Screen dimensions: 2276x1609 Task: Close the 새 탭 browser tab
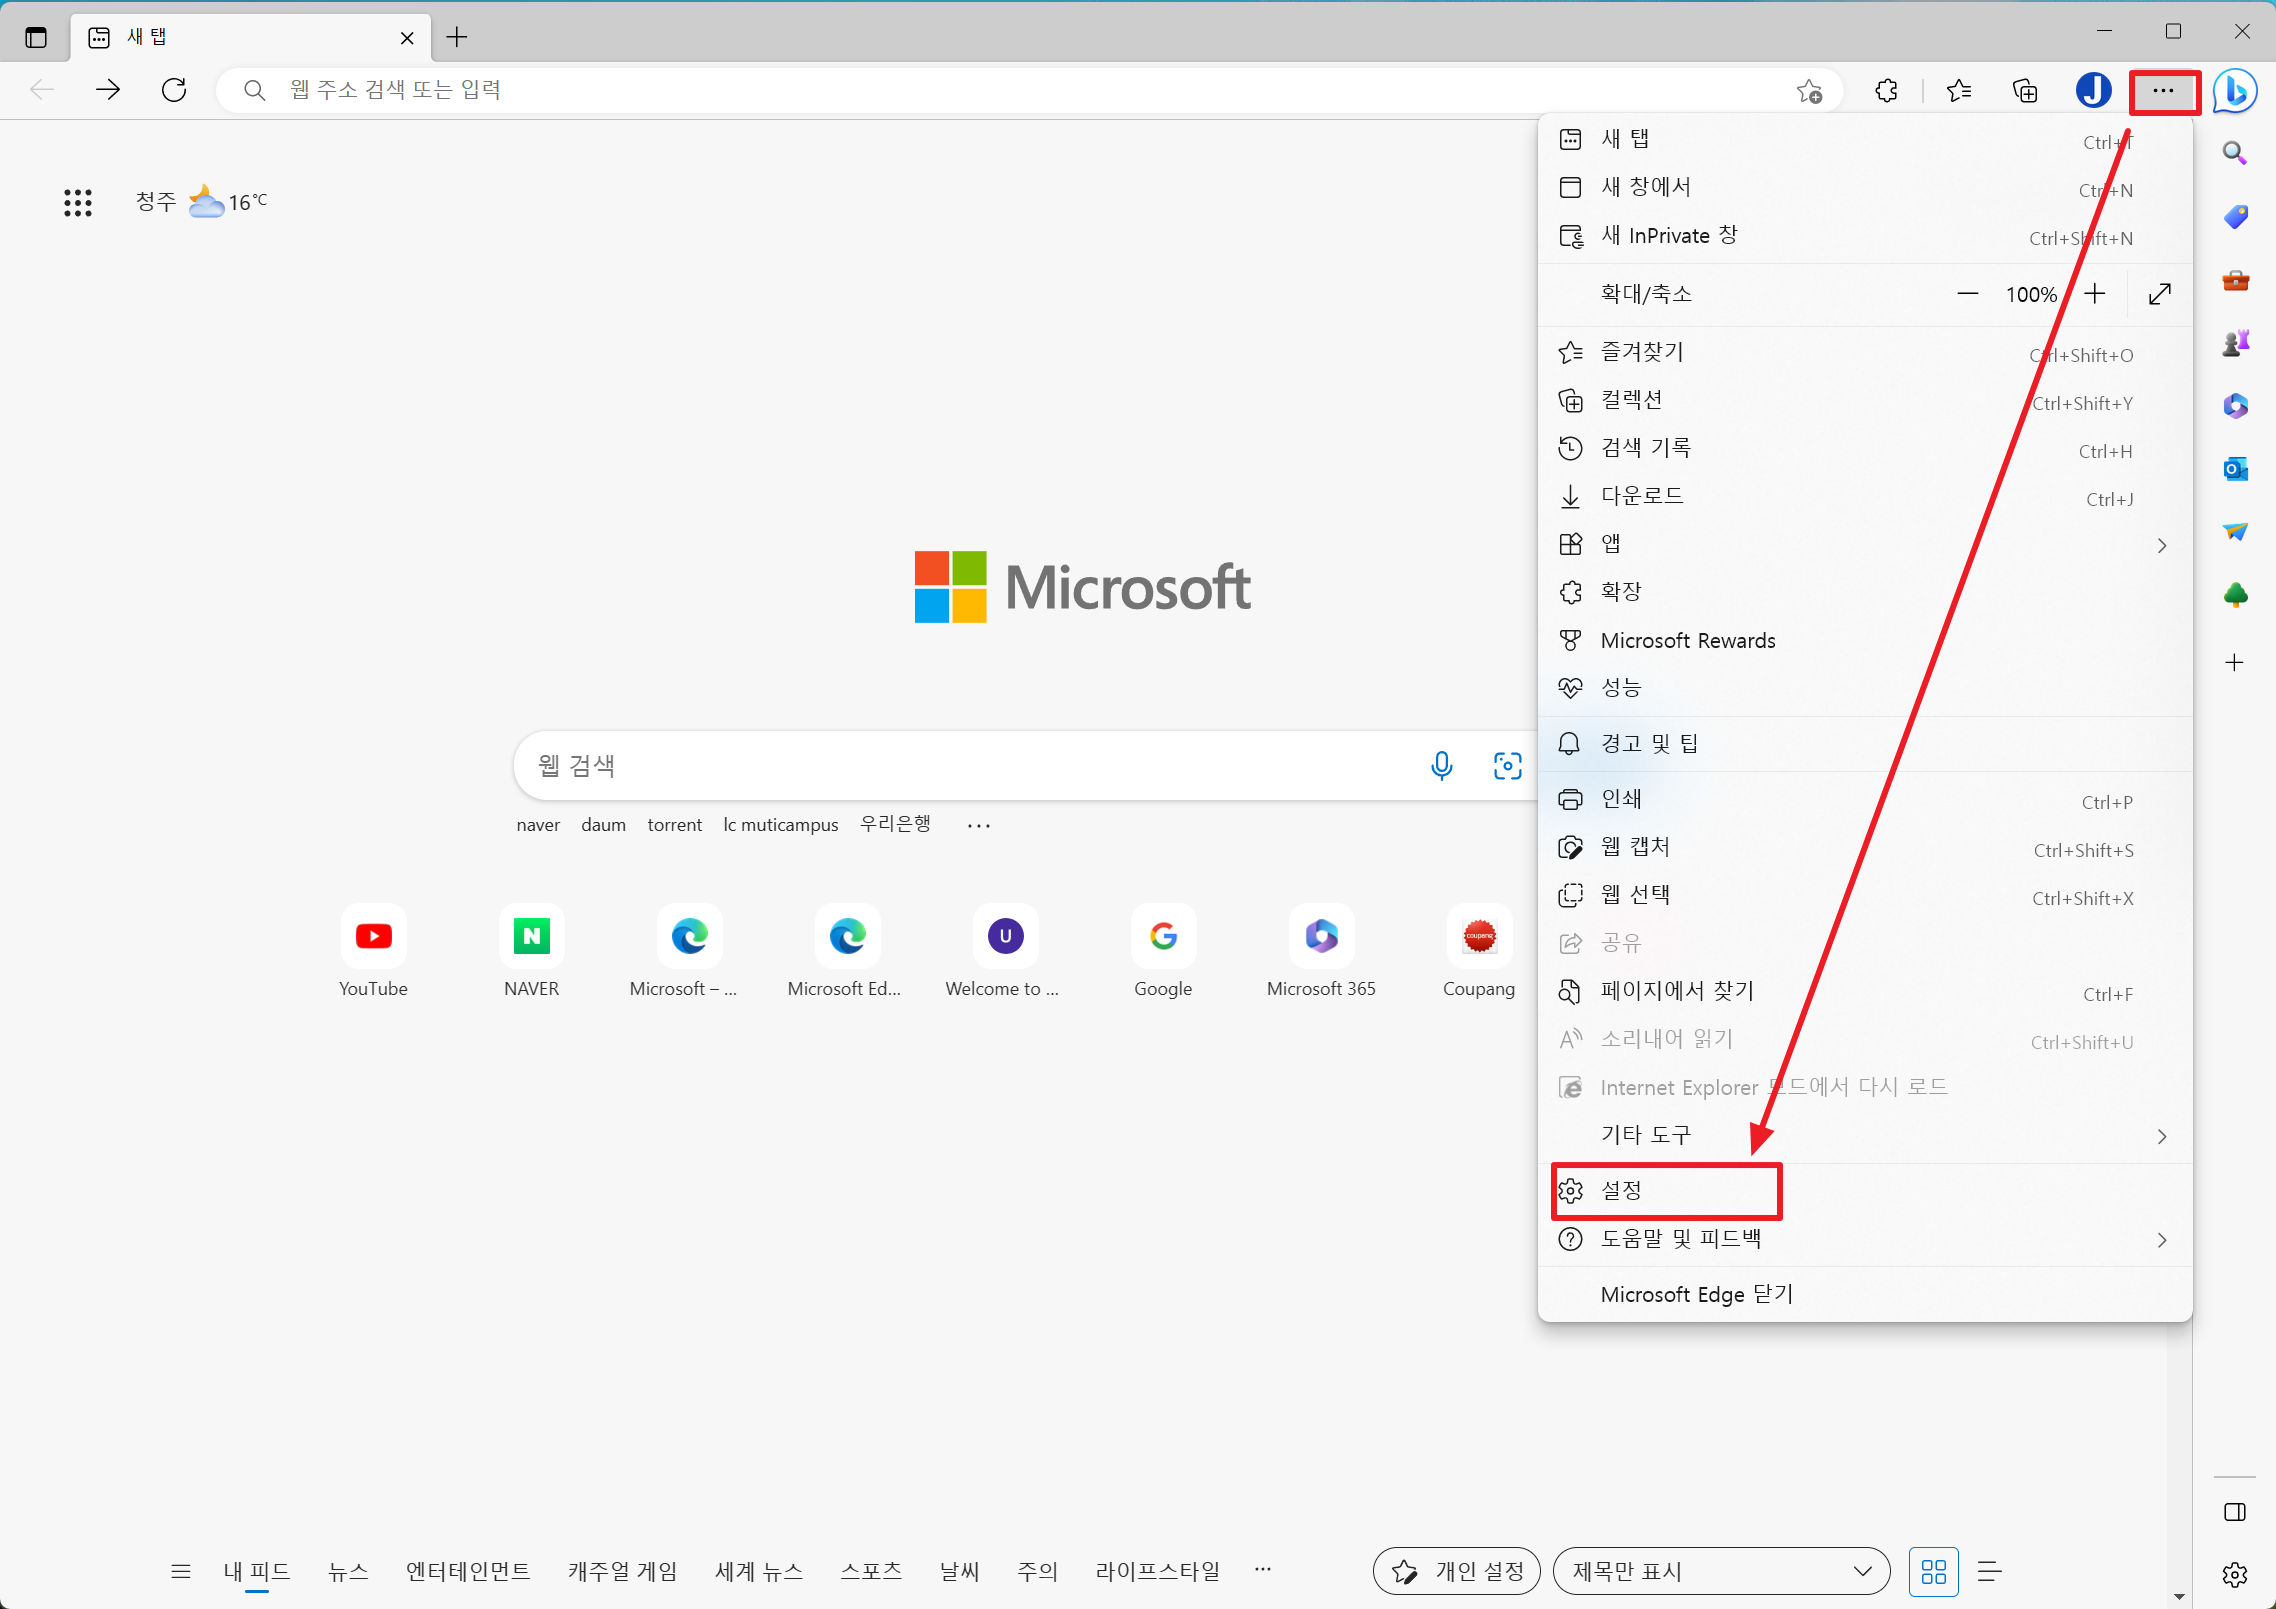pos(407,38)
